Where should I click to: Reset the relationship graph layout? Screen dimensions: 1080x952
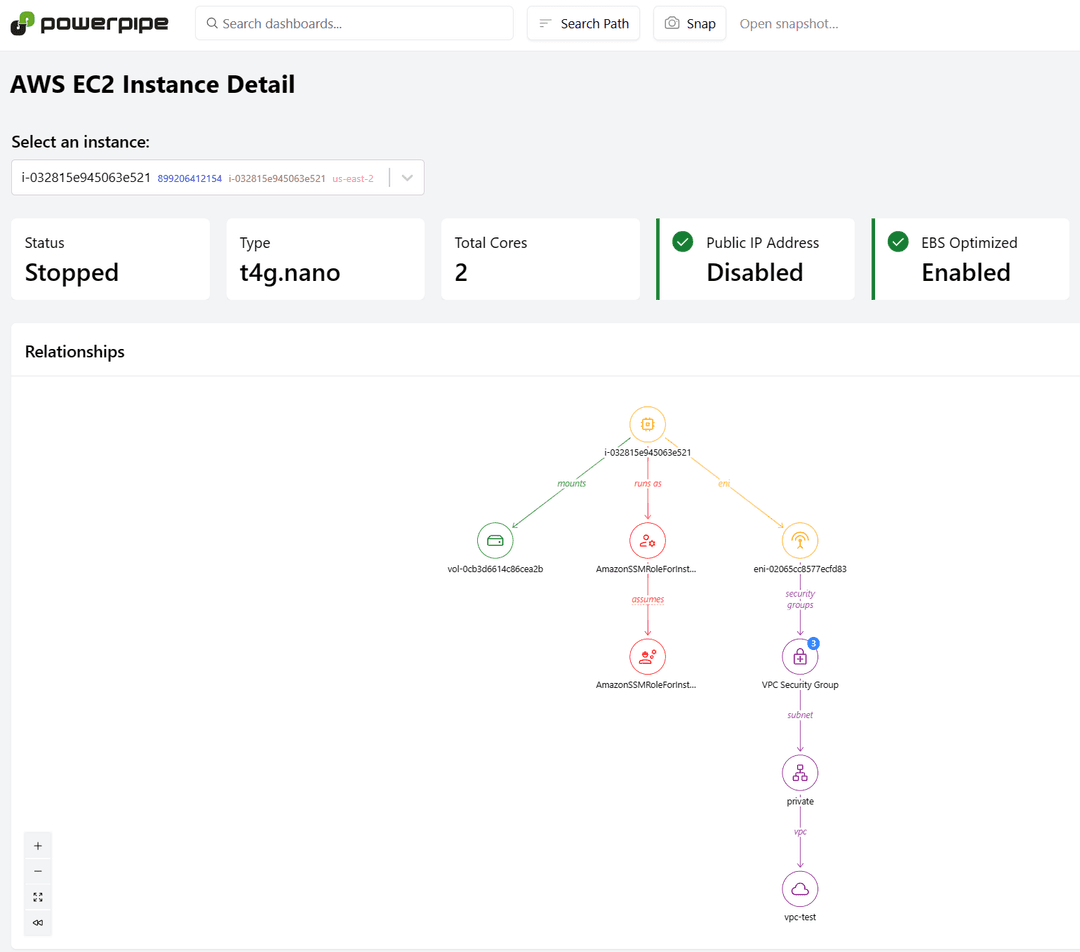coord(37,922)
